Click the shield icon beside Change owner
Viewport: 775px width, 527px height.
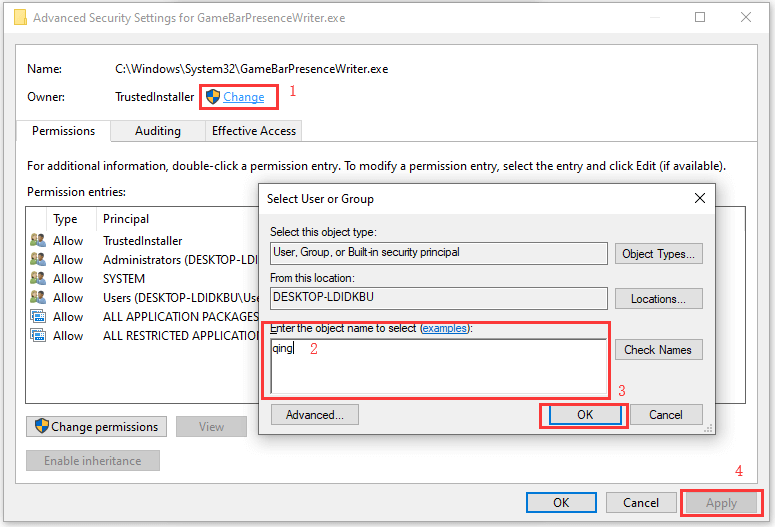click(x=213, y=97)
